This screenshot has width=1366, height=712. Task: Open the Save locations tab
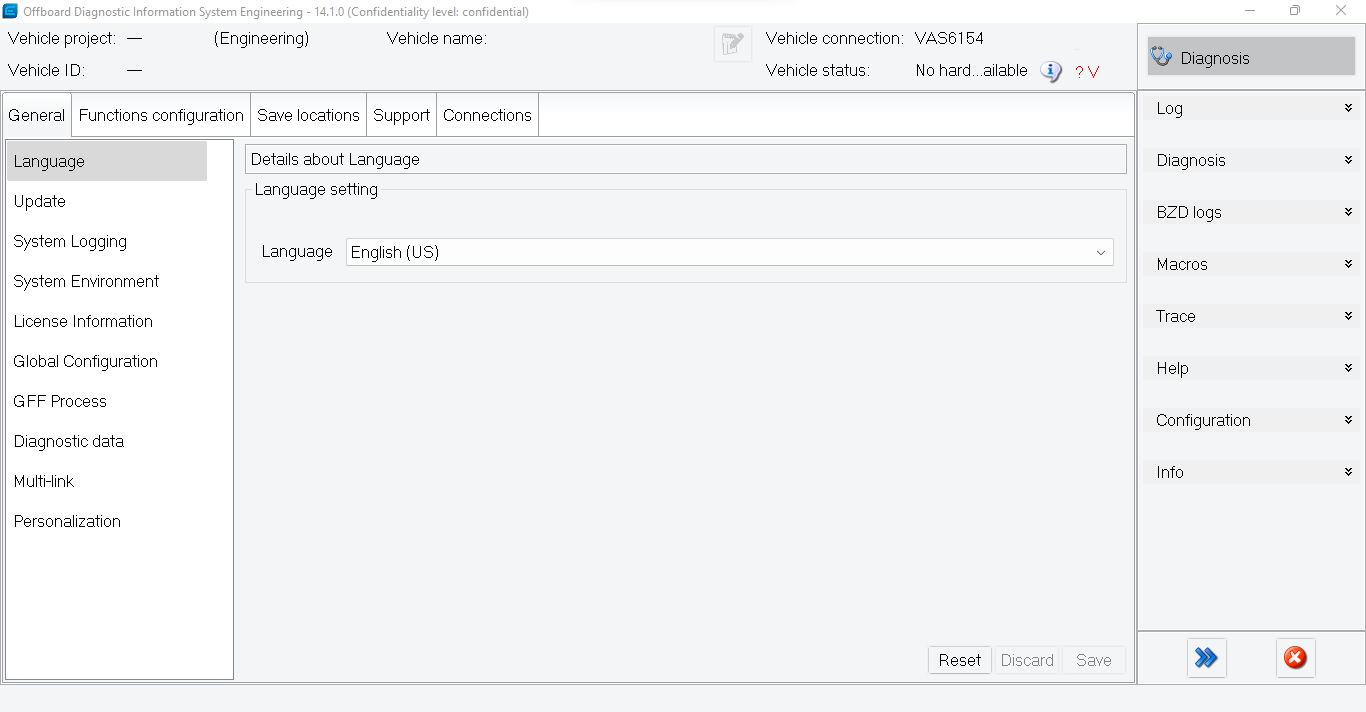(308, 114)
